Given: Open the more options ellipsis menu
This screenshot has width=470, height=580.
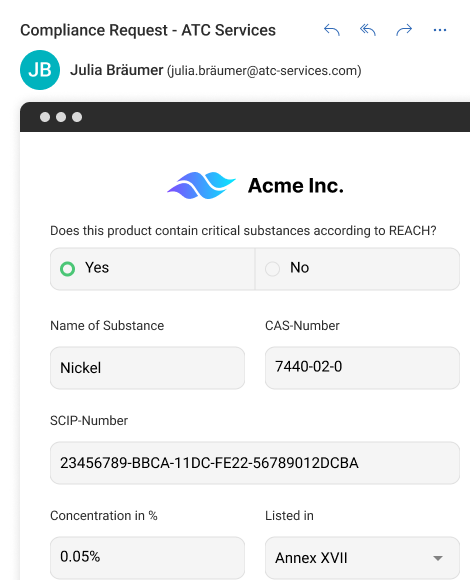Looking at the screenshot, I should [440, 30].
